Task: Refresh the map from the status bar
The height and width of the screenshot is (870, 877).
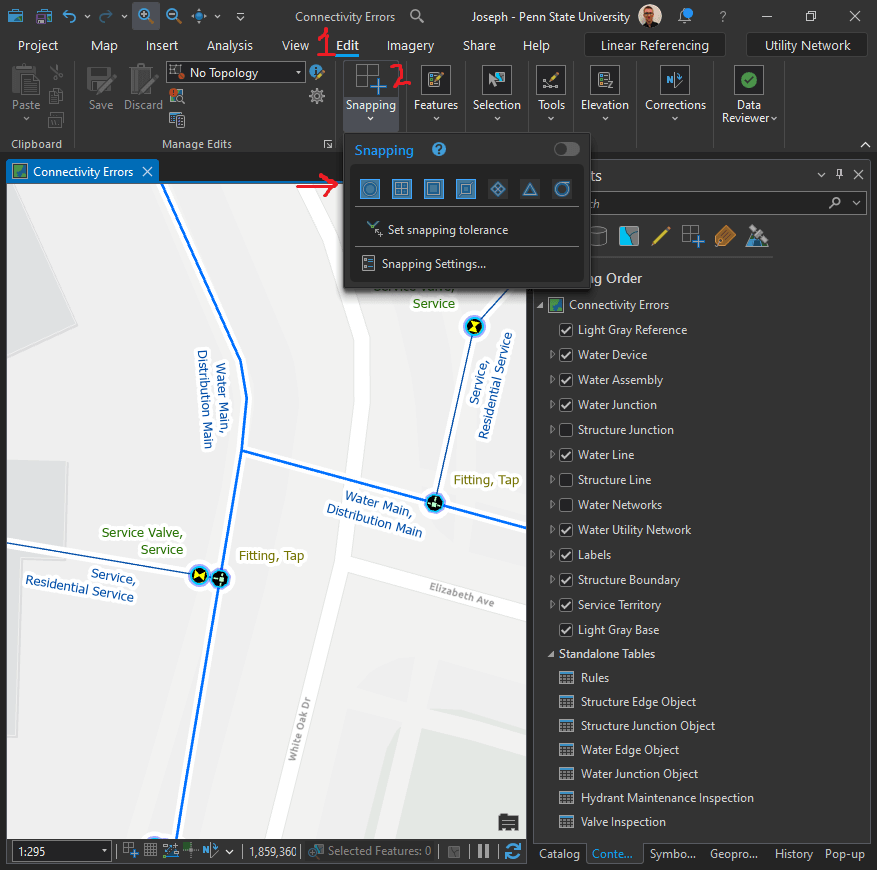Action: (513, 851)
